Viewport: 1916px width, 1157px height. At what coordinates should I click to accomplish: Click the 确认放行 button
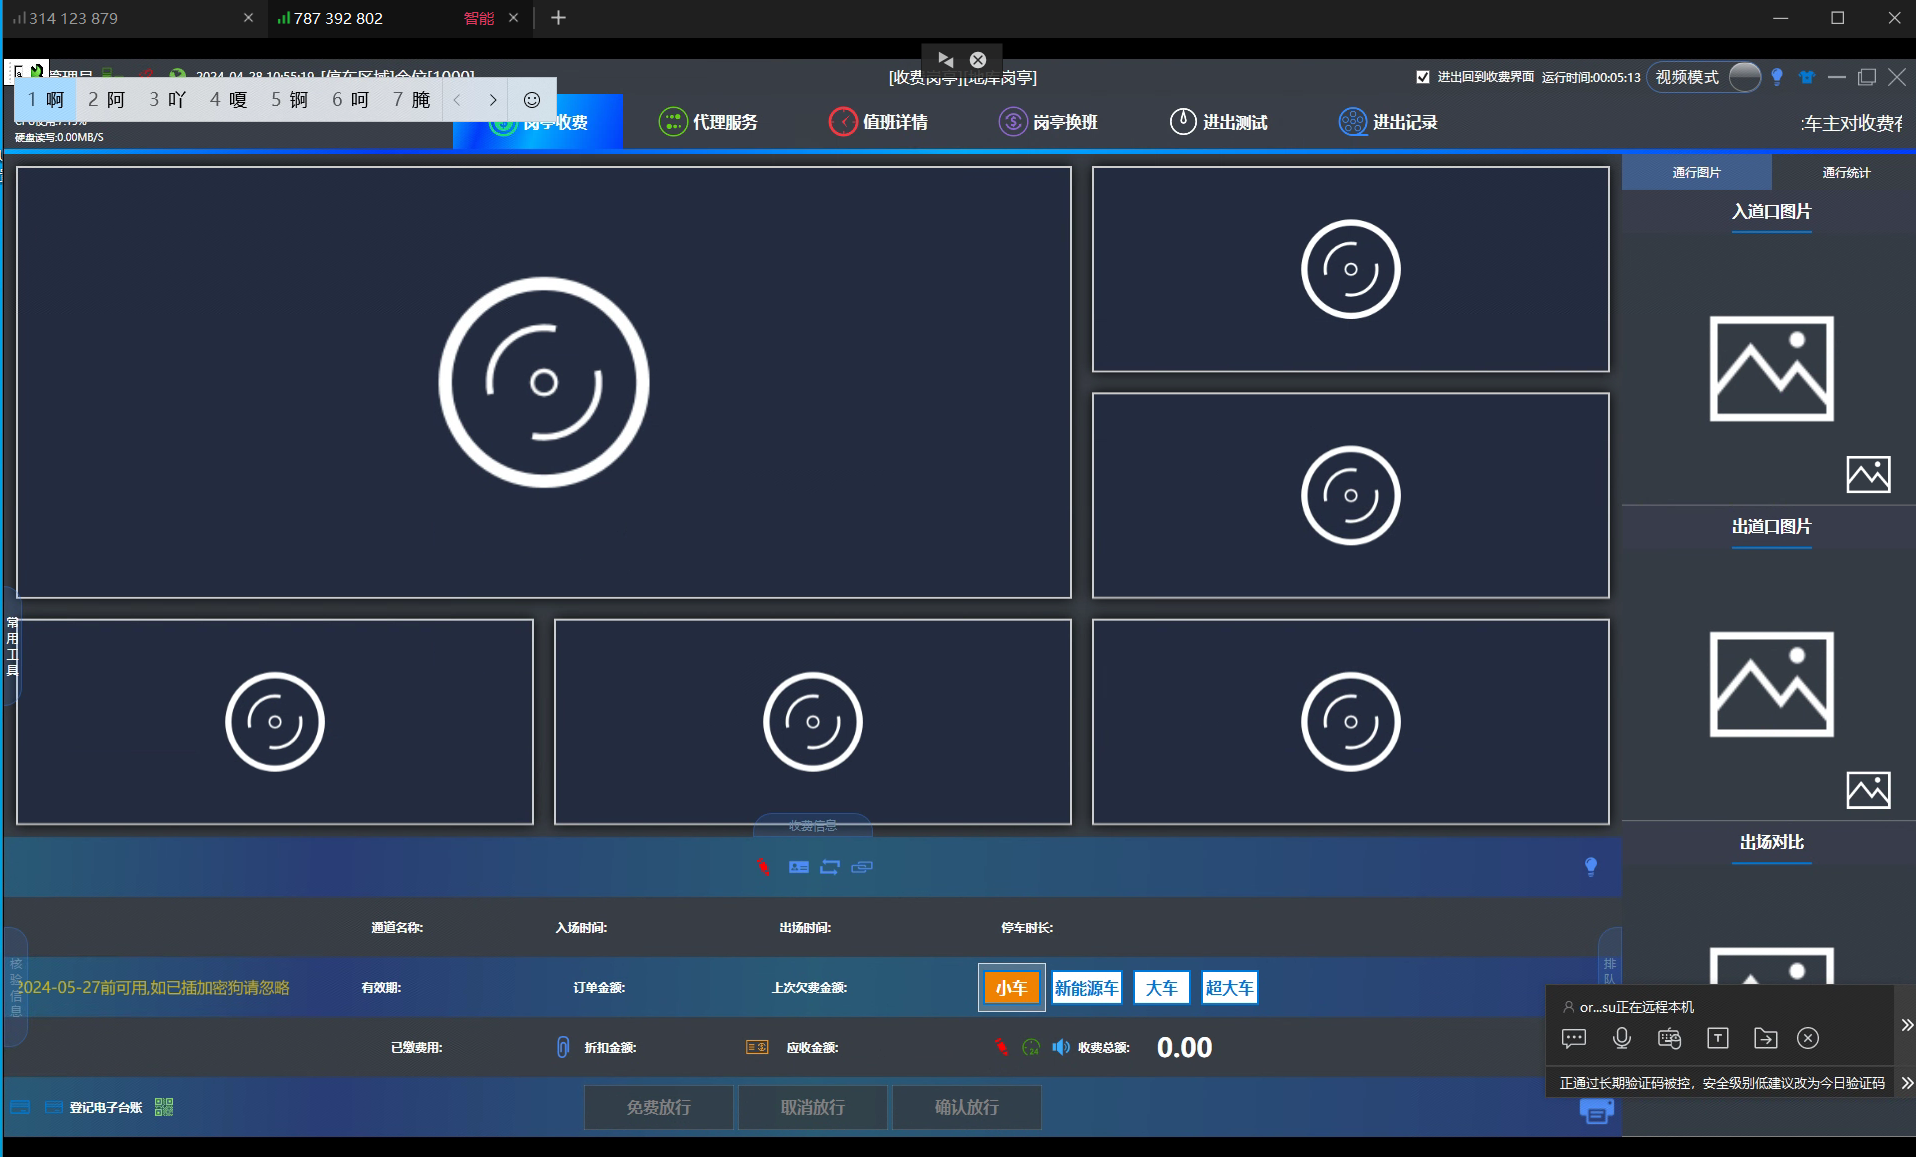pyautogui.click(x=967, y=1107)
